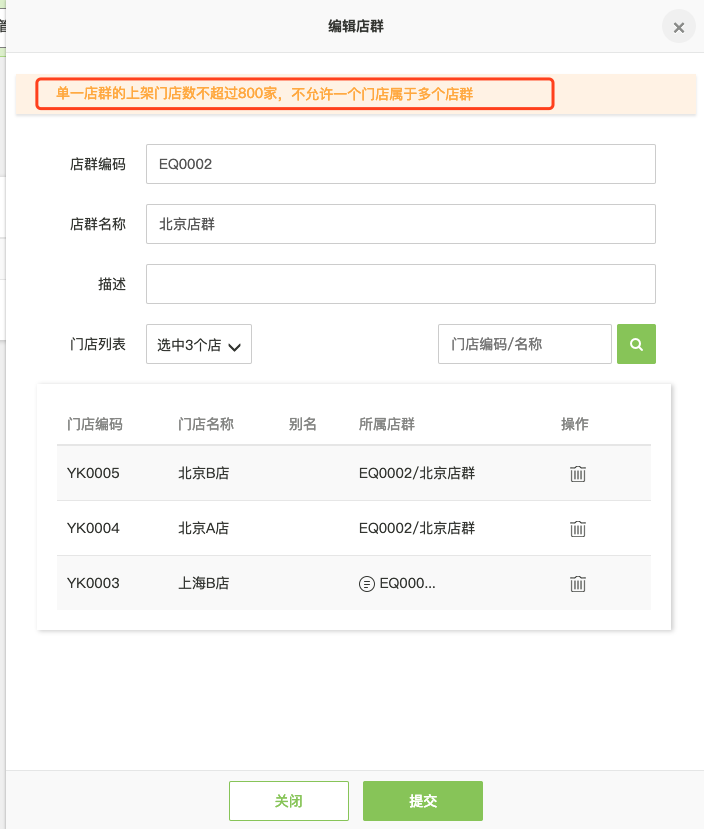Screen dimensions: 704x829
Task: Click the 别名 column header
Action: tap(302, 424)
